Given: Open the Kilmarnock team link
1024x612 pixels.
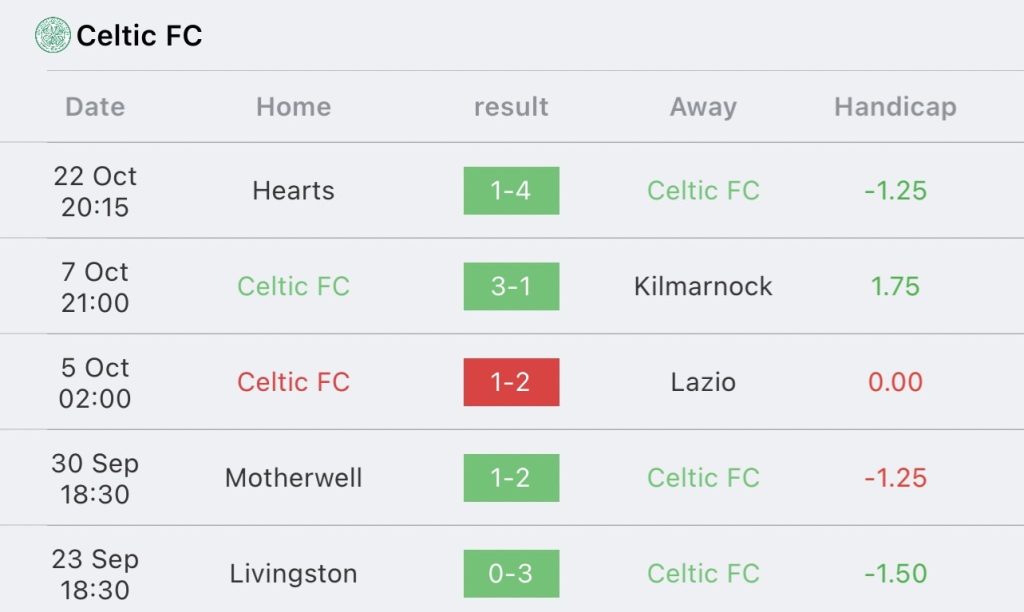Looking at the screenshot, I should 703,286.
